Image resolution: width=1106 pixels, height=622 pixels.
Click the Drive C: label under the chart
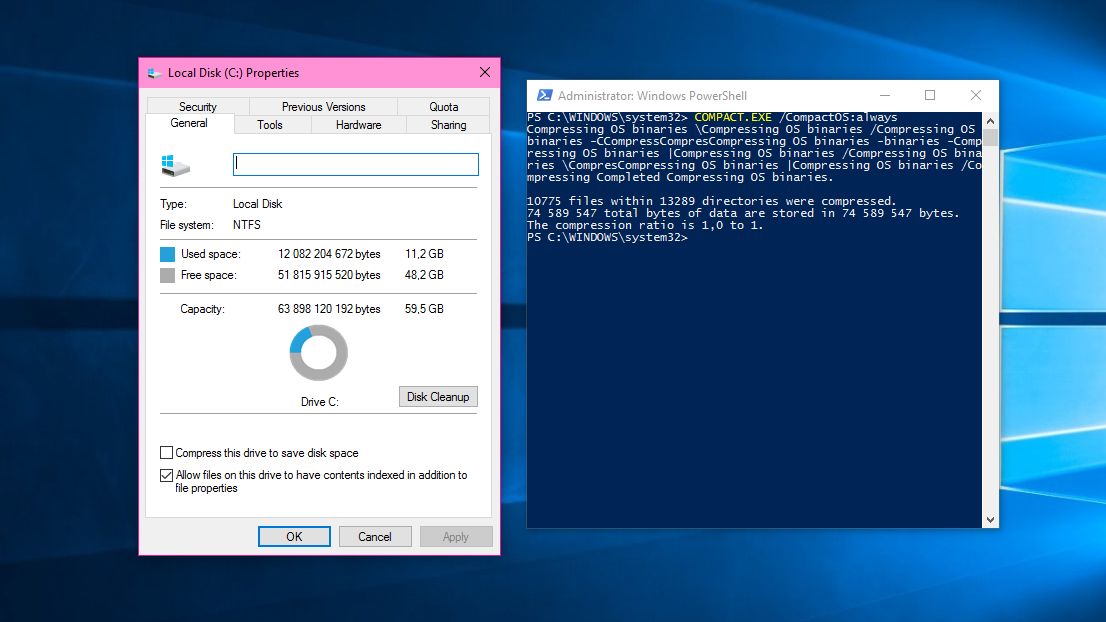pyautogui.click(x=320, y=402)
